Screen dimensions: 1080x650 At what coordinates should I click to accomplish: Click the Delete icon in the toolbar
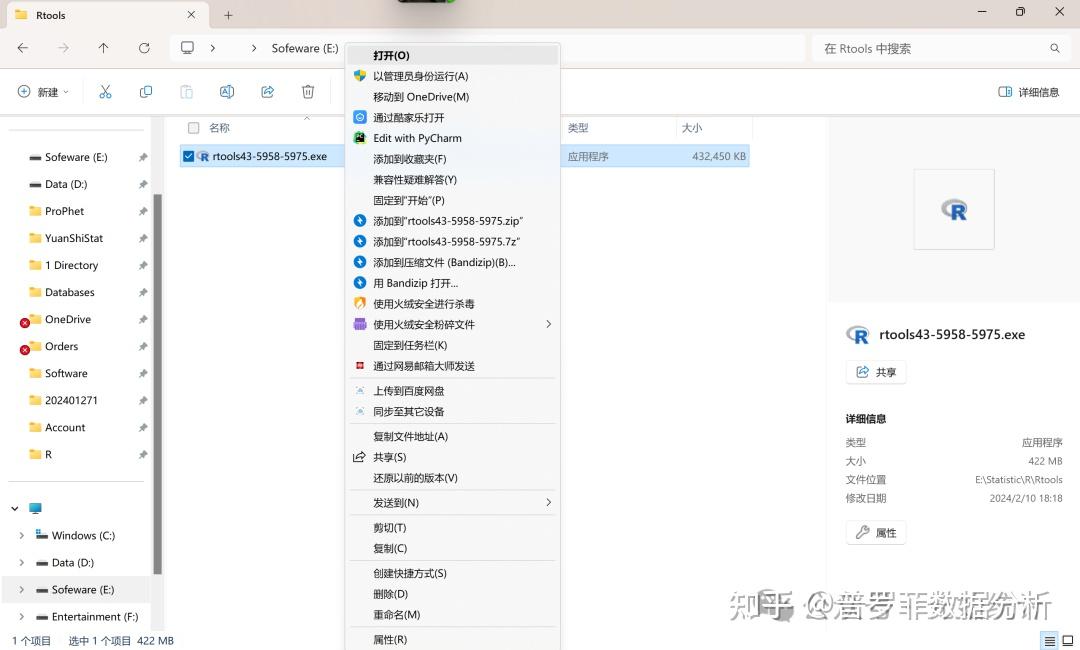tap(307, 91)
